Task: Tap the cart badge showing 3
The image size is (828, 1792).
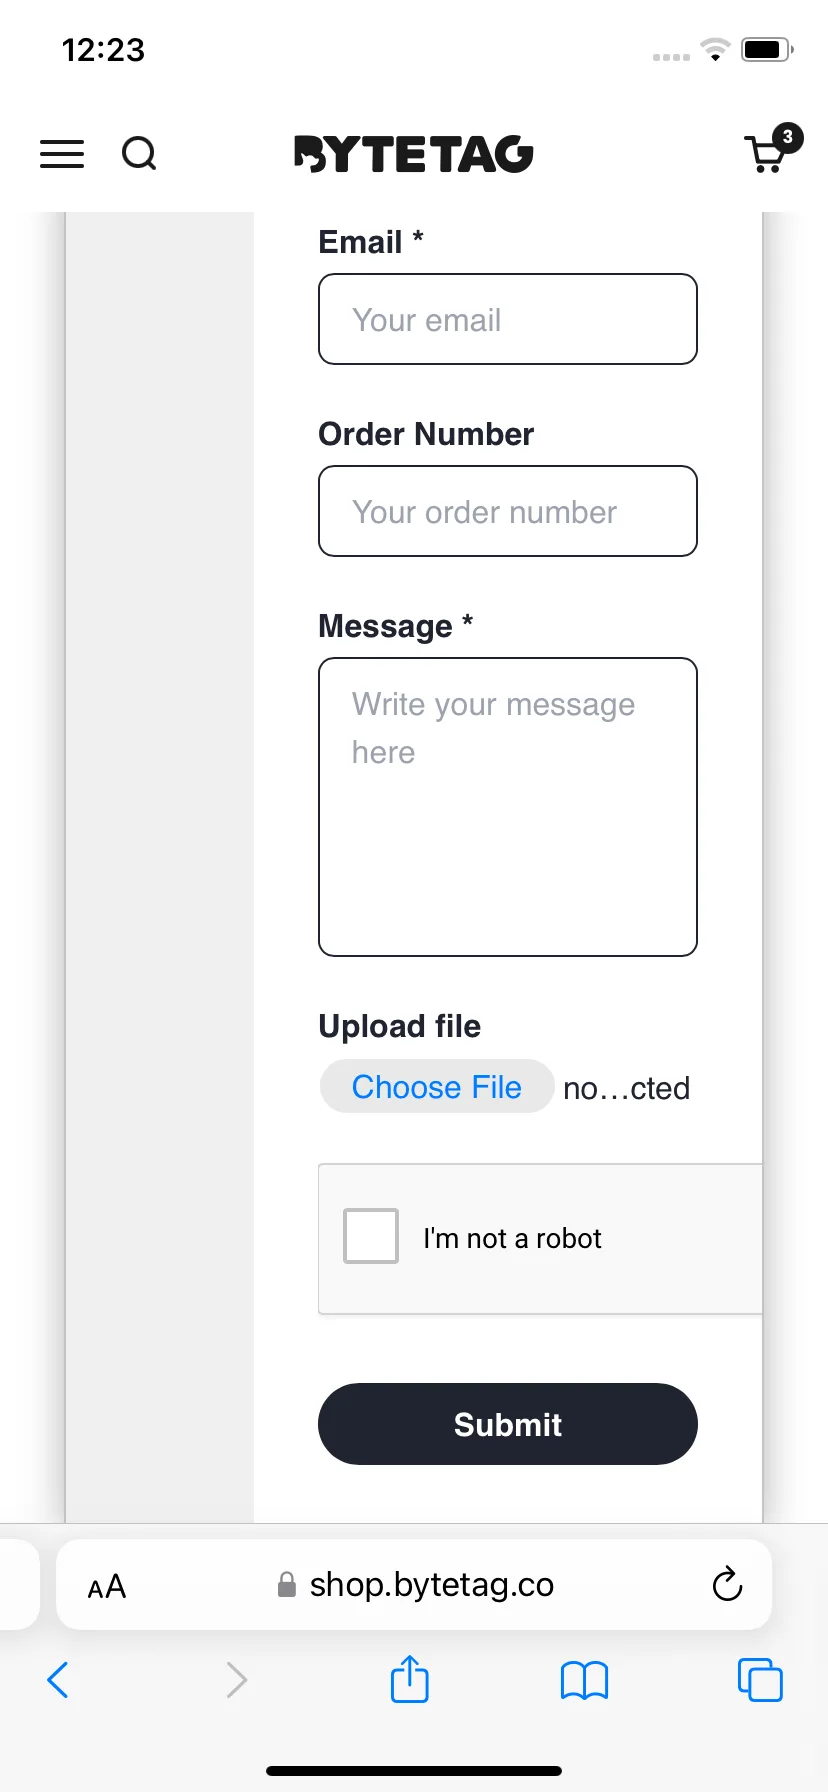Action: pos(788,137)
